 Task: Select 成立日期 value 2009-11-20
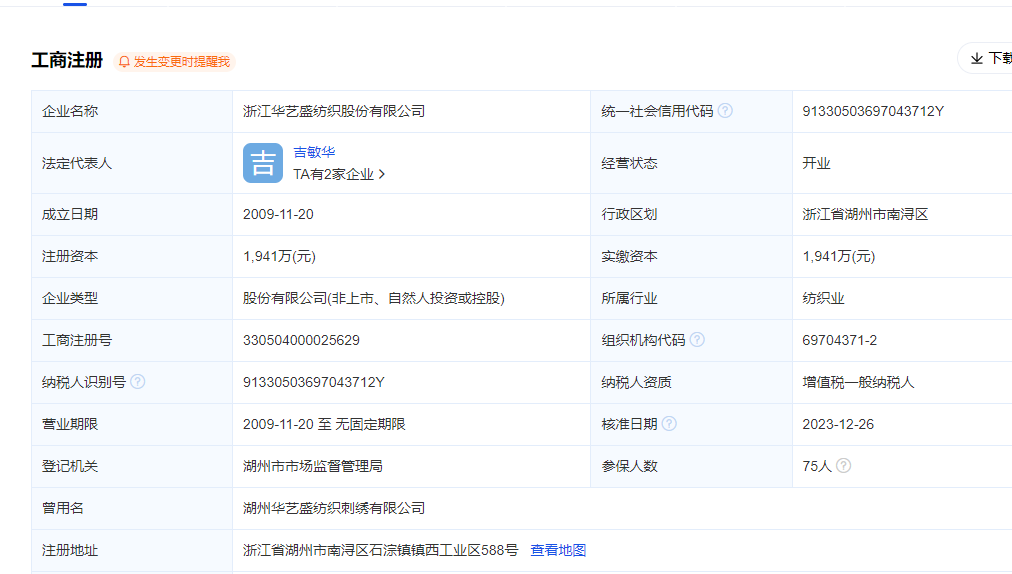click(x=278, y=214)
